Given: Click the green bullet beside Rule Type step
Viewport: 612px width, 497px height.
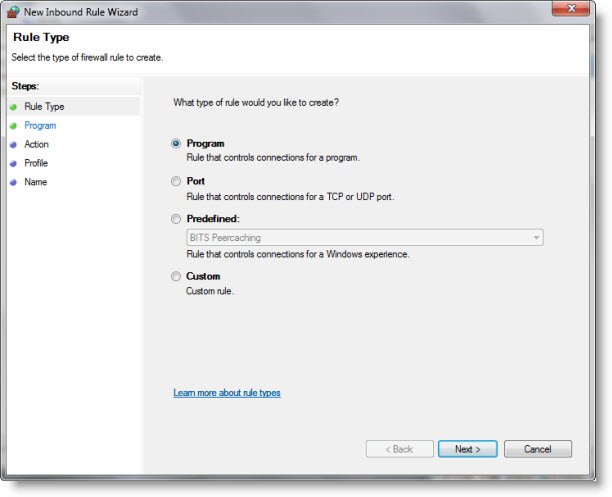Looking at the screenshot, I should [x=13, y=106].
